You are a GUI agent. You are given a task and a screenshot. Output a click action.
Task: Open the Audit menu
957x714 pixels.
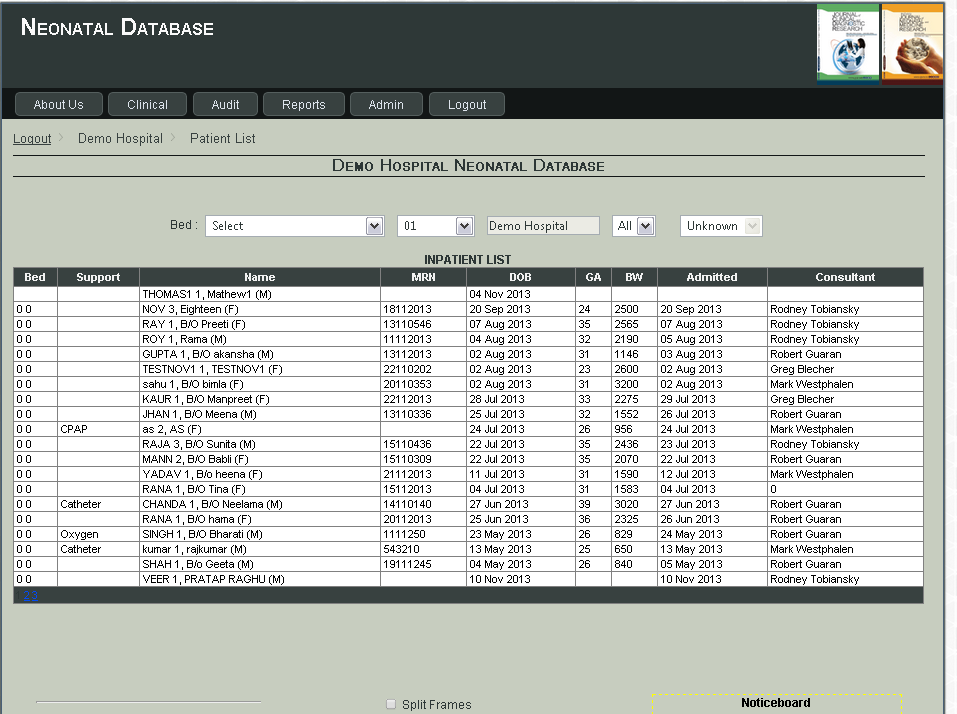click(225, 104)
